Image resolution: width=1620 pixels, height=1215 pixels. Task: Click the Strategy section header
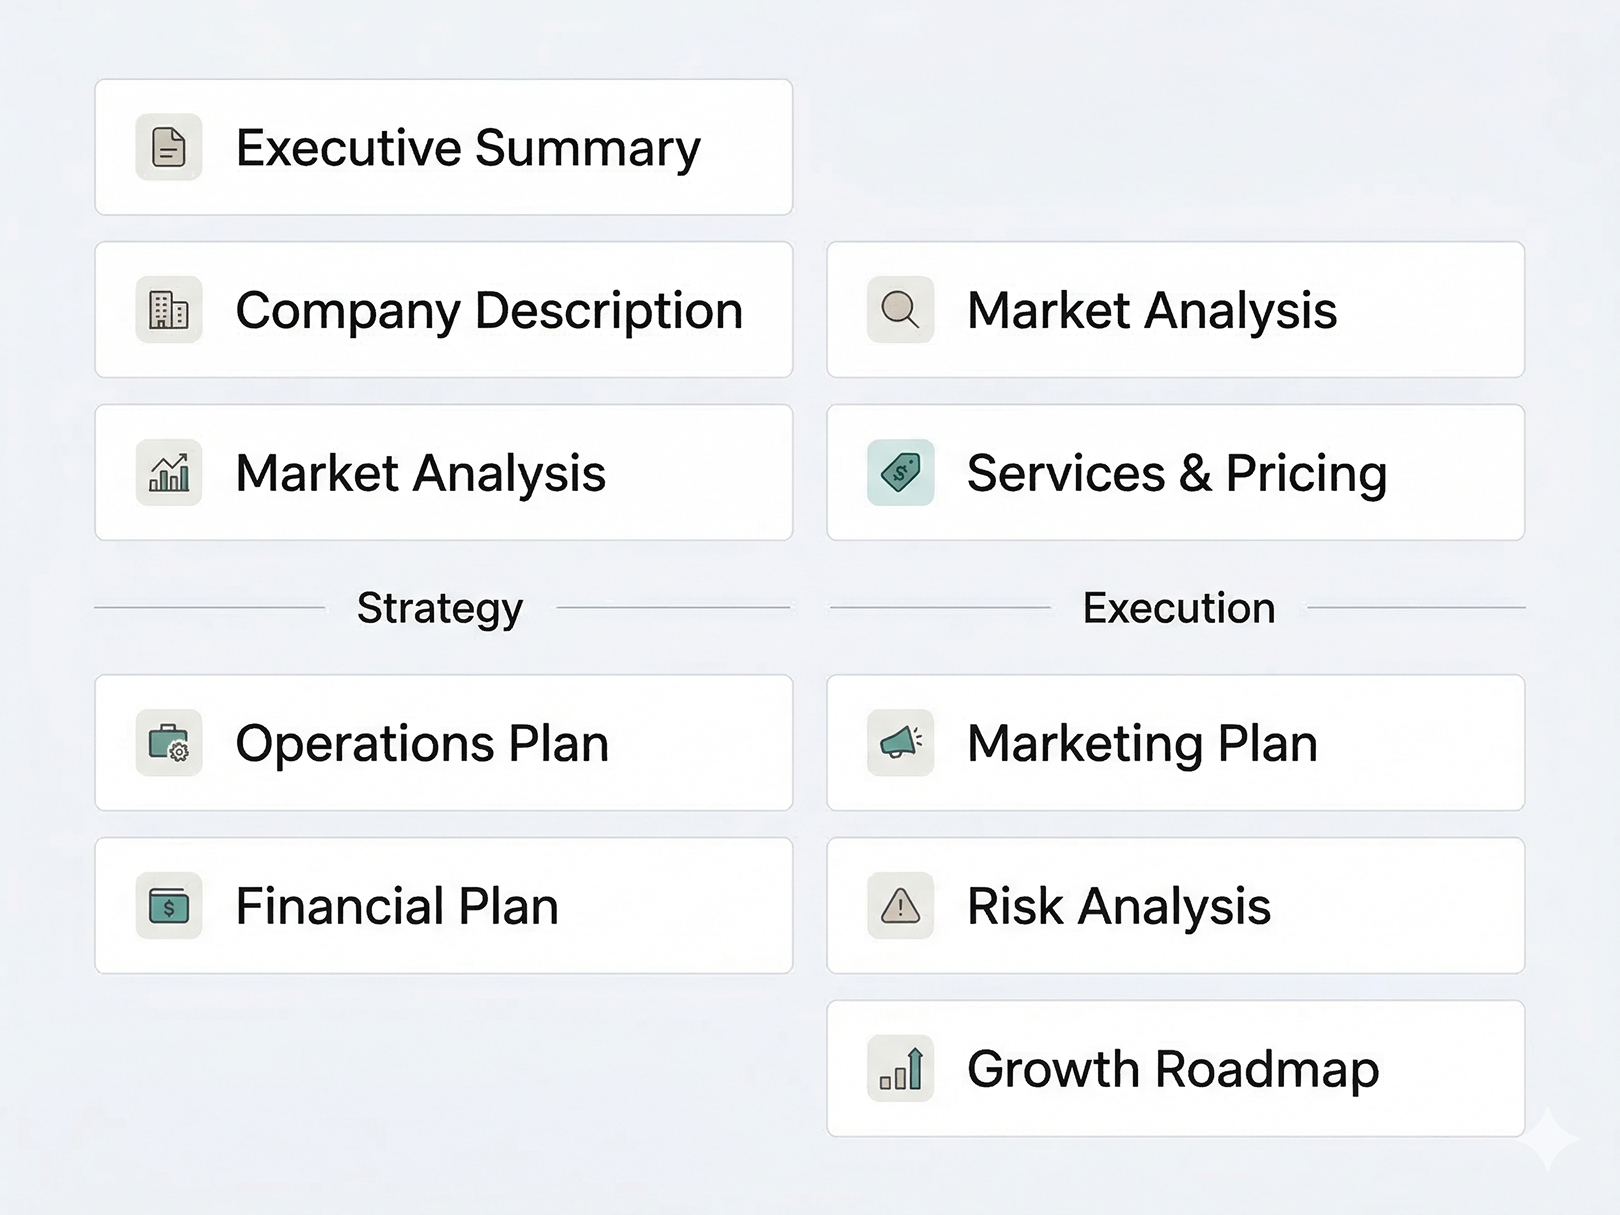pyautogui.click(x=440, y=607)
